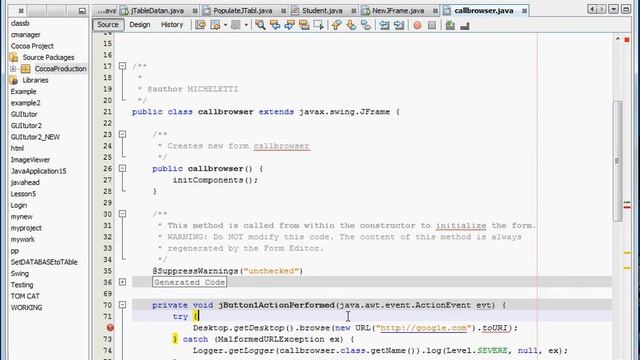
Task: Start macro recording with red circle
Action: (x=417, y=25)
